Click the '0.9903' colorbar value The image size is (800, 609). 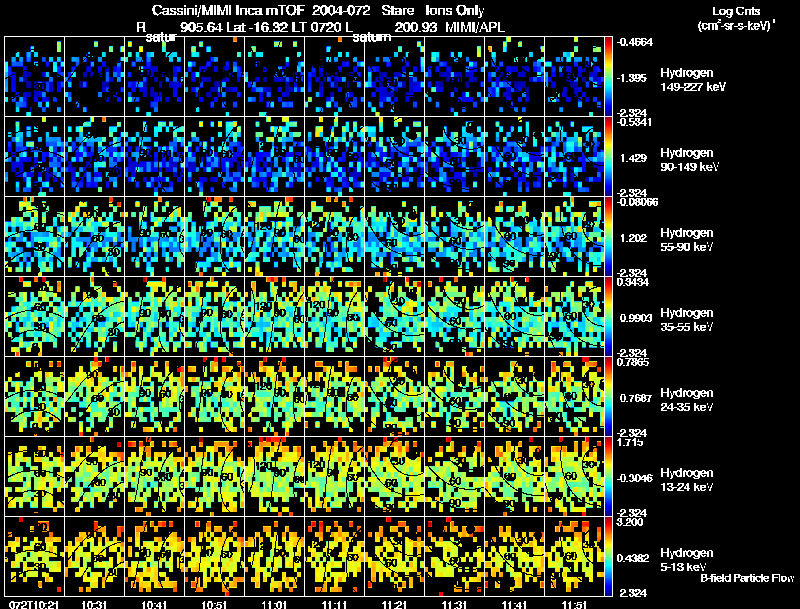click(x=636, y=318)
